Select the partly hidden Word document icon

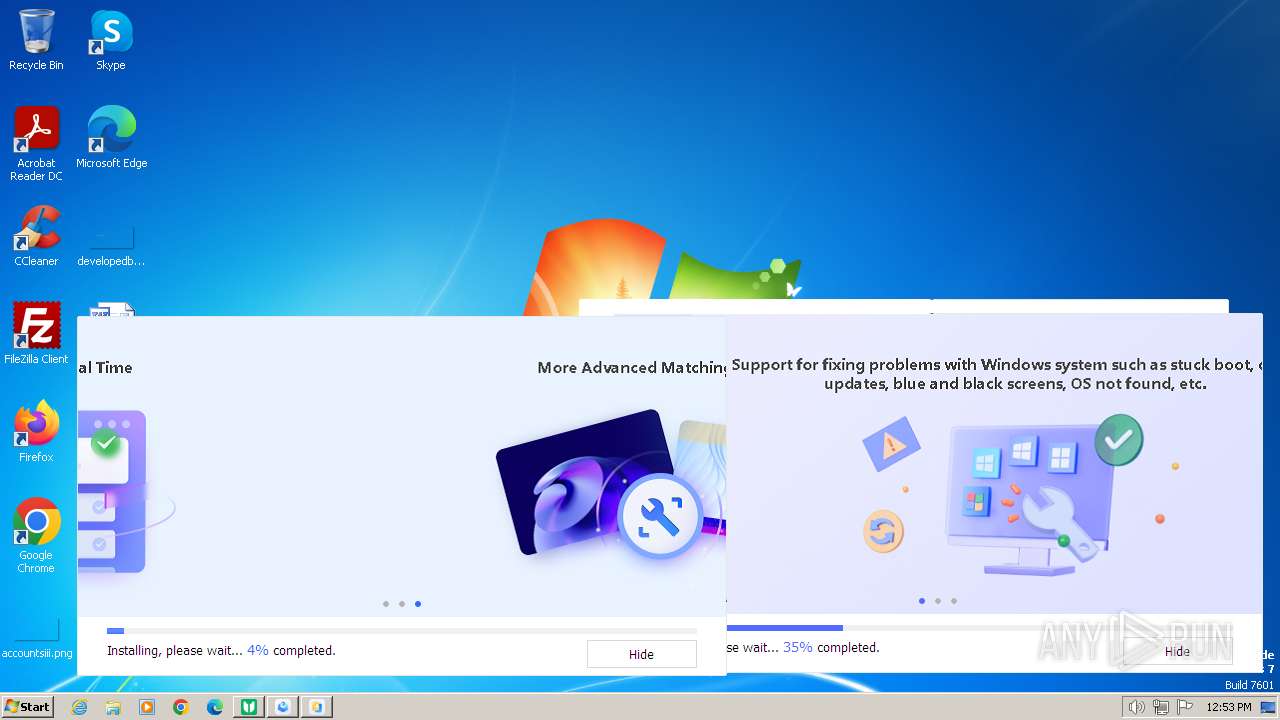tap(111, 310)
